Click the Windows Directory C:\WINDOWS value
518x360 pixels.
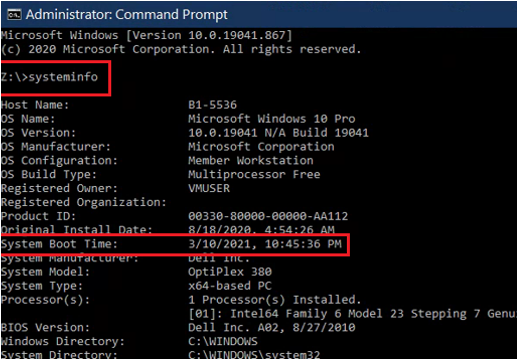pos(223,342)
